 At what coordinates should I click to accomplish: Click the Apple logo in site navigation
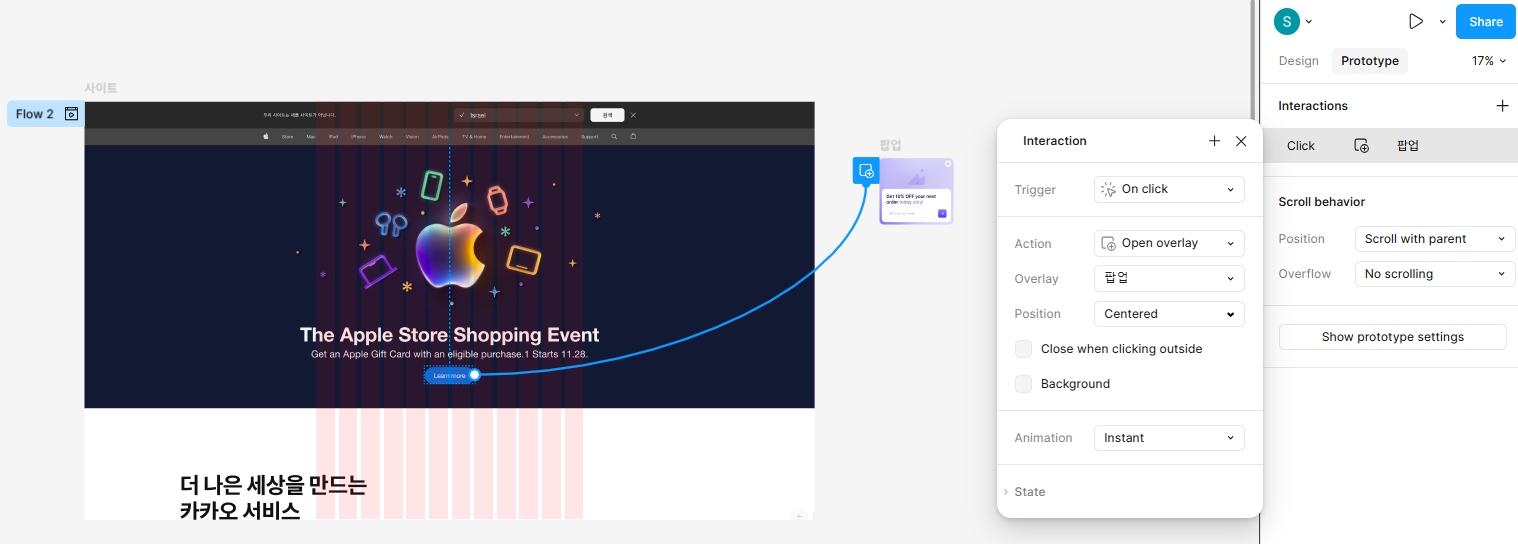(x=266, y=136)
